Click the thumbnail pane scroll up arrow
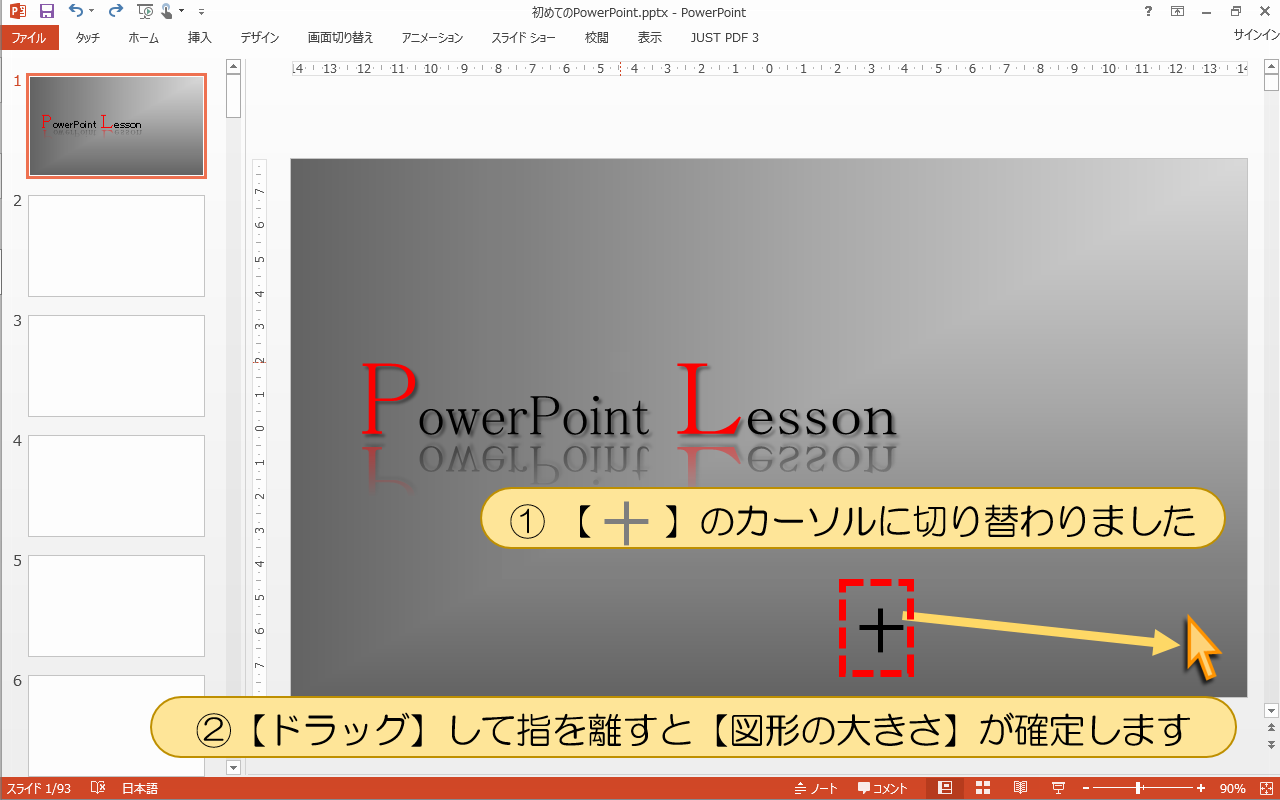Viewport: 1280px width, 800px height. (234, 67)
